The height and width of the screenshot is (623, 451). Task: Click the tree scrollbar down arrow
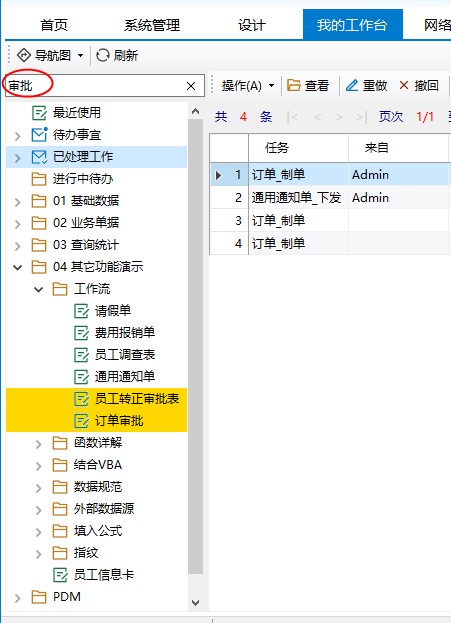pos(195,603)
